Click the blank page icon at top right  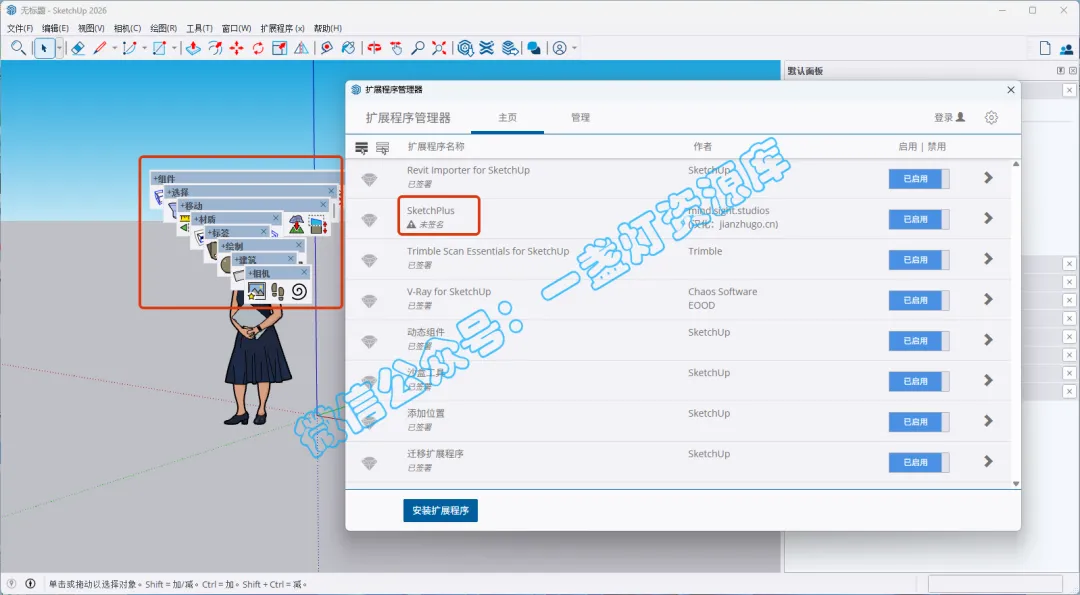[x=1045, y=48]
